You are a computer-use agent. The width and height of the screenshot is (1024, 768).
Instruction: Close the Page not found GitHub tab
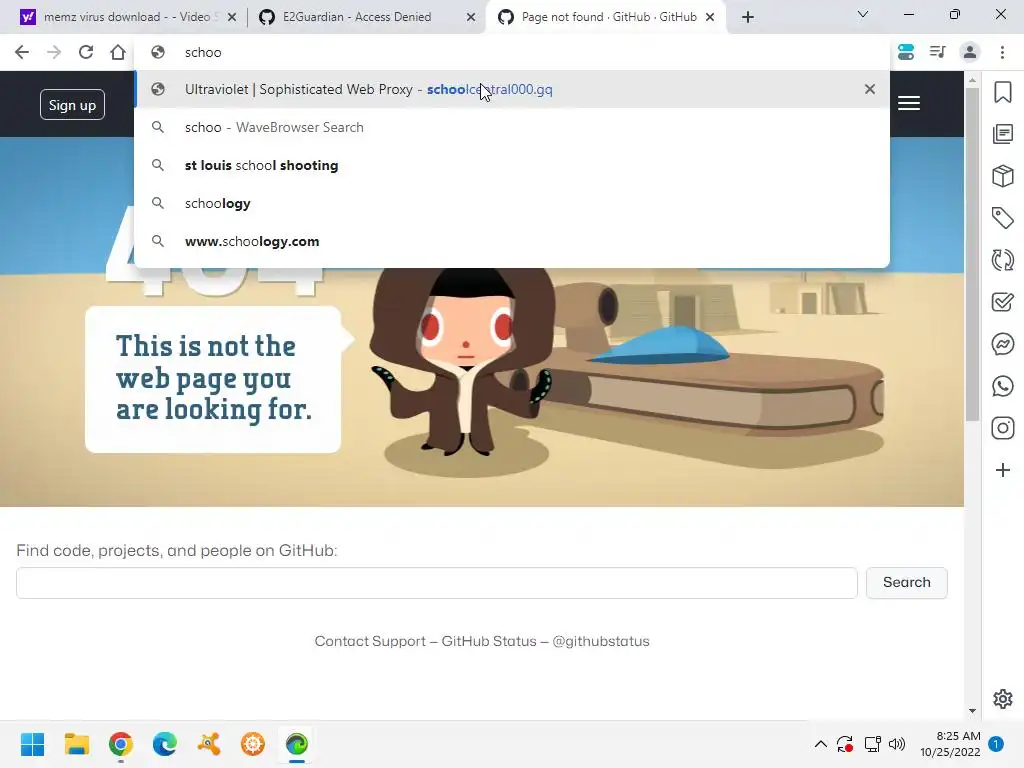(710, 18)
